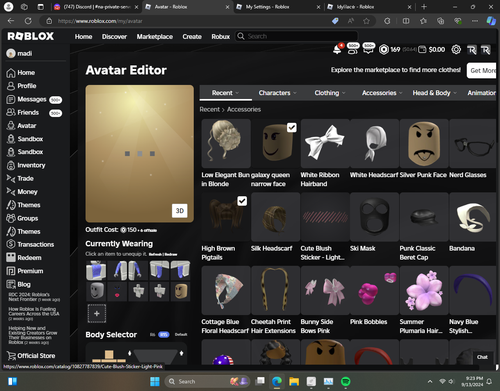Open Create in the top navigation
The width and height of the screenshot is (500, 391).
(192, 37)
